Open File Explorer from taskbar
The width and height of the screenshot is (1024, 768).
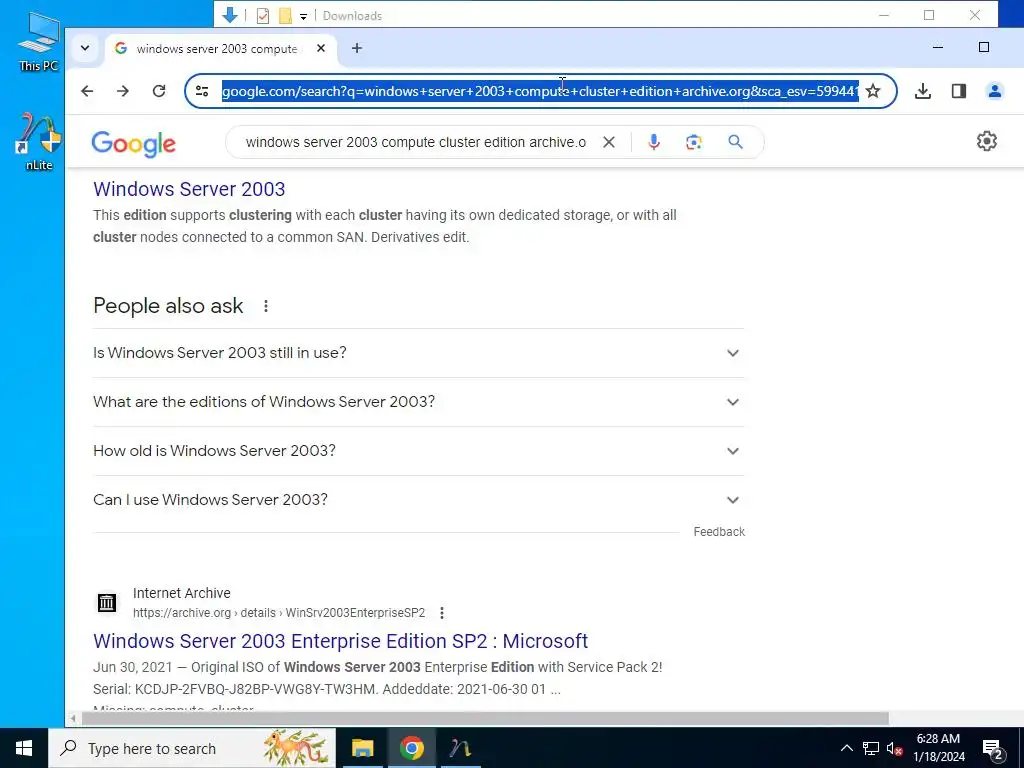pos(362,748)
